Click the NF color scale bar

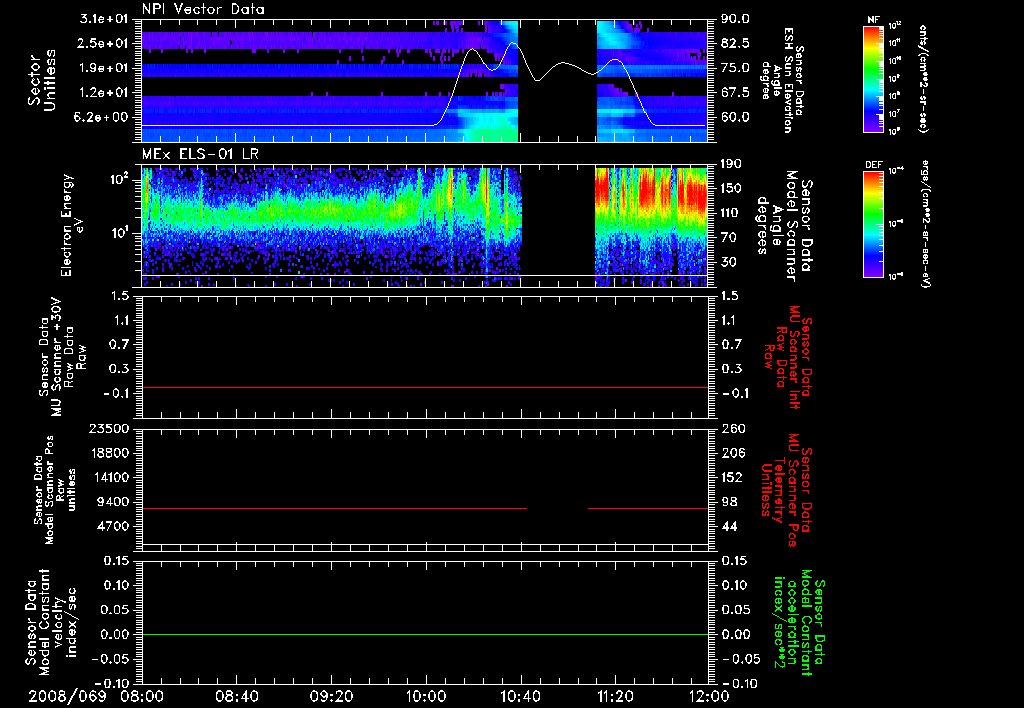873,79
